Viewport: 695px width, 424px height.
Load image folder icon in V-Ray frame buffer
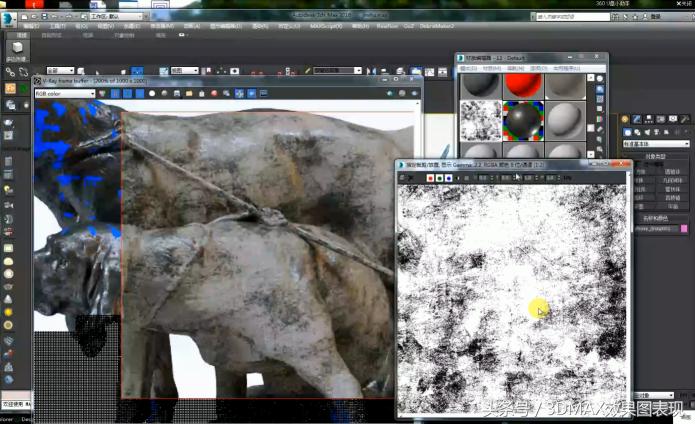pos(189,93)
